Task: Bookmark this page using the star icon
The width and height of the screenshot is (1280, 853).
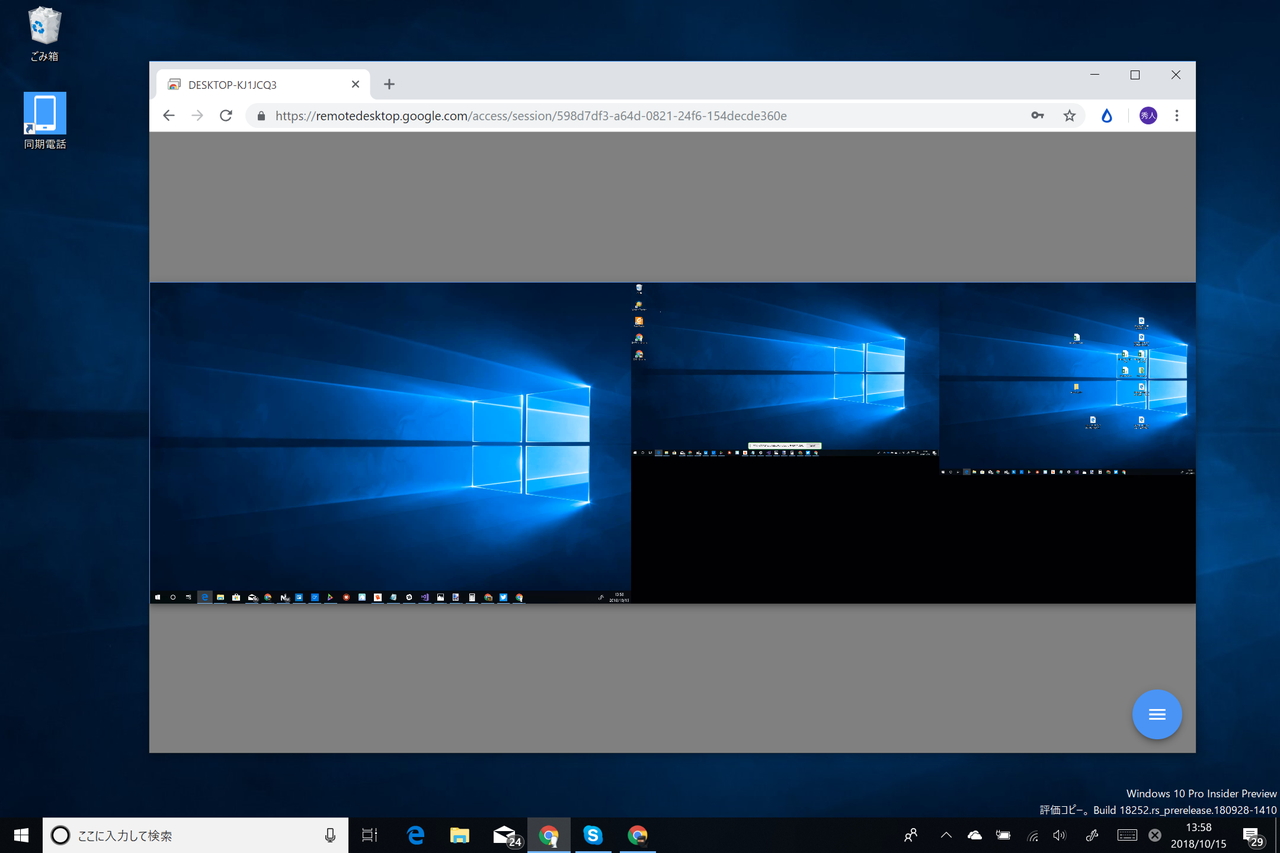Action: click(1070, 115)
